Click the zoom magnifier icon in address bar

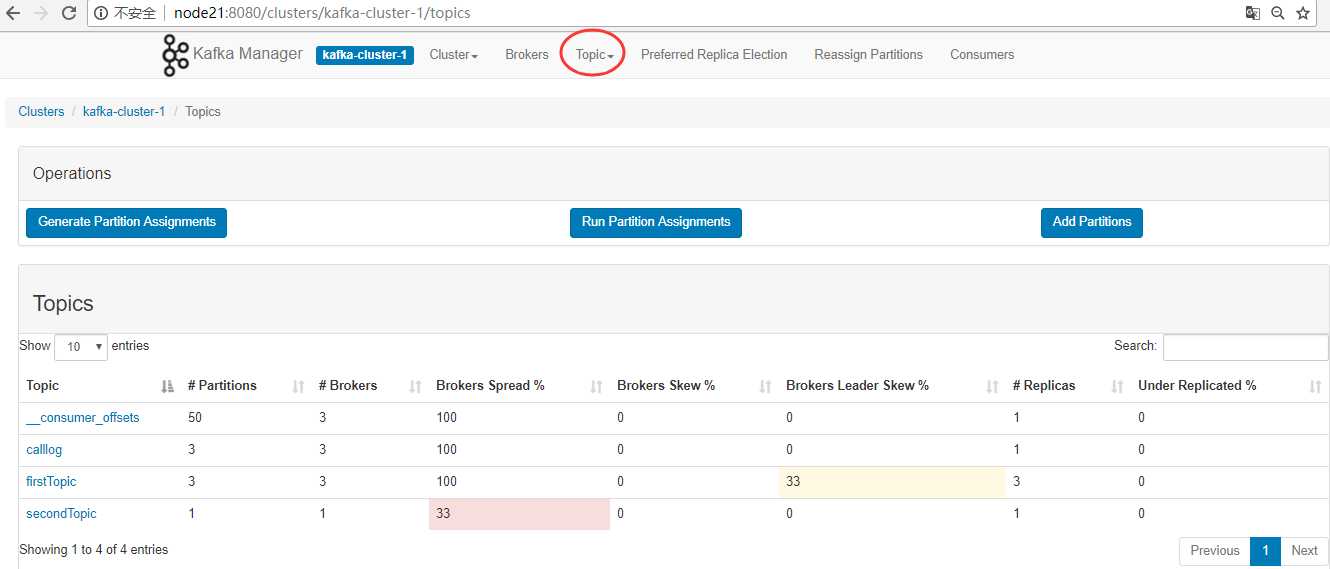[1278, 13]
